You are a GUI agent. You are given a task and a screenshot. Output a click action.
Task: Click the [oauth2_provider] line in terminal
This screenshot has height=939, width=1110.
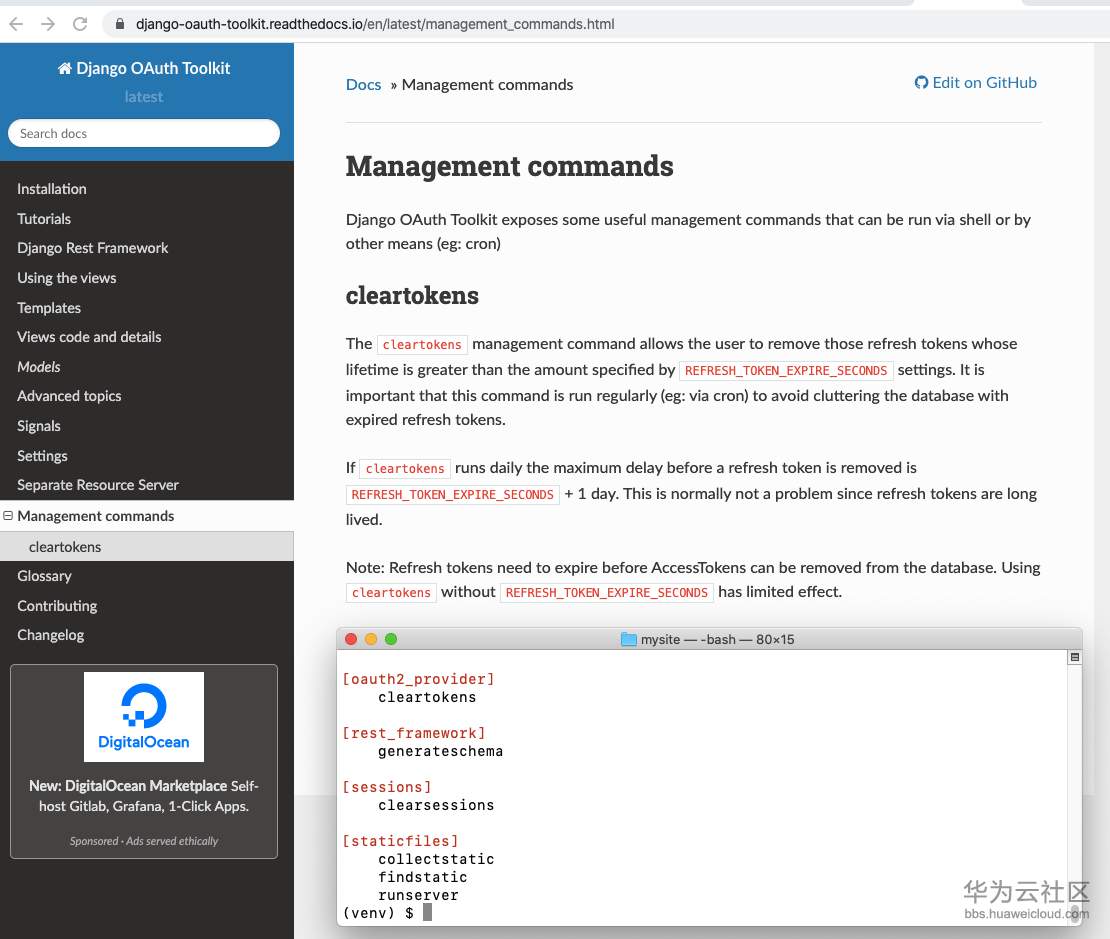tap(418, 679)
